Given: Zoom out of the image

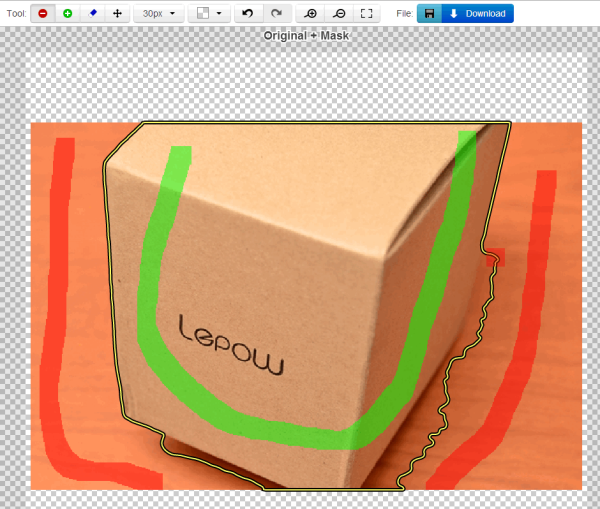Looking at the screenshot, I should point(339,14).
